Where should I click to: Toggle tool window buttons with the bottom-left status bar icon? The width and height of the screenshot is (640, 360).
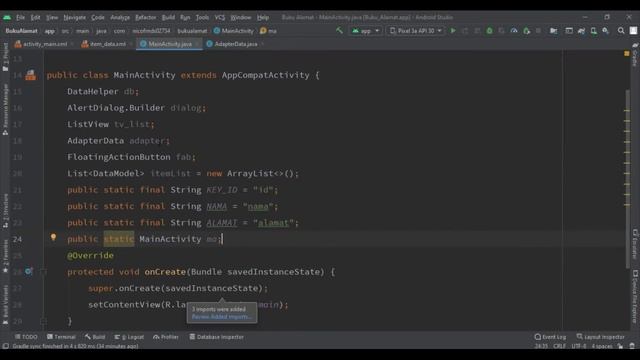click(5, 346)
